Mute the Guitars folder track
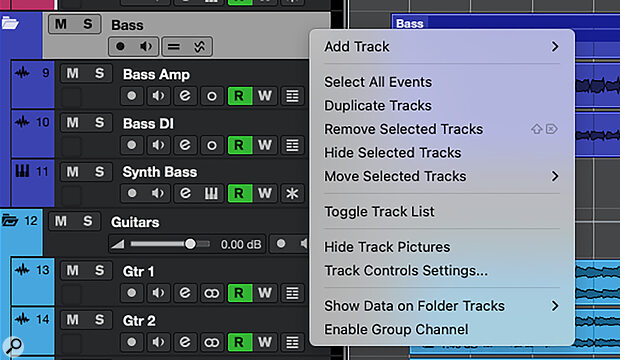The width and height of the screenshot is (620, 360). [x=61, y=221]
